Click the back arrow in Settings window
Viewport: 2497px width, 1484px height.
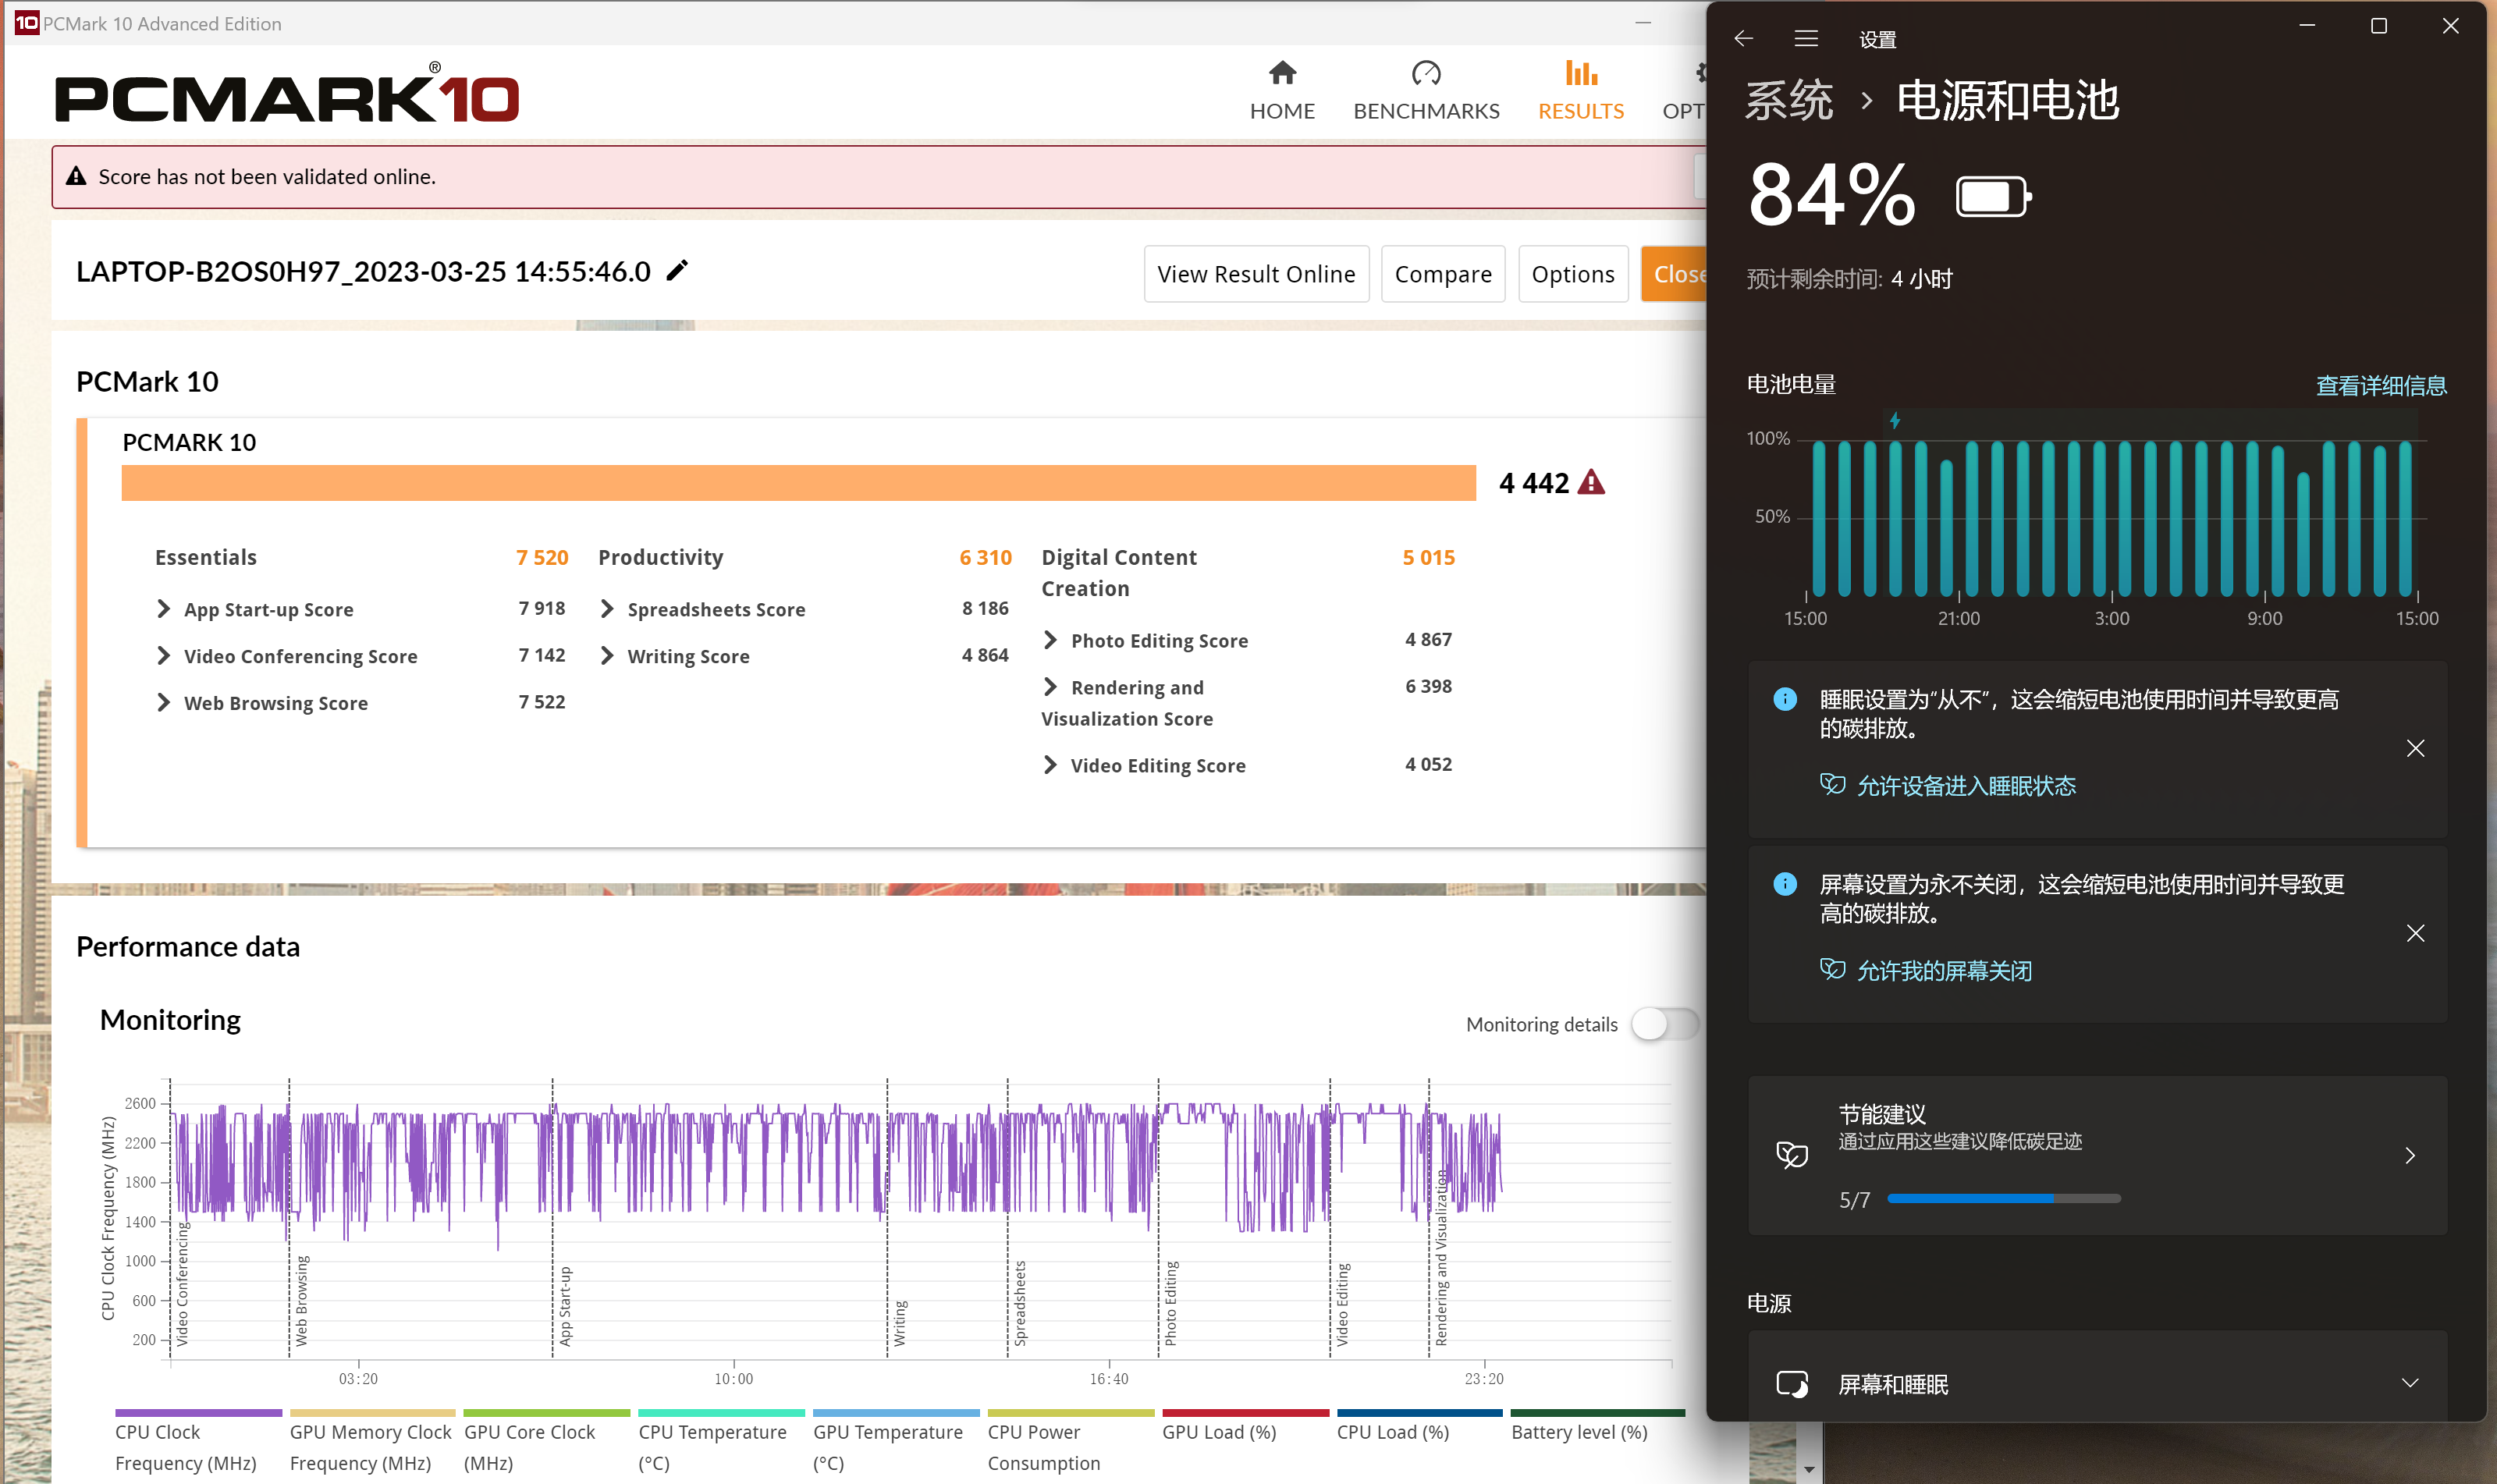coord(1744,39)
